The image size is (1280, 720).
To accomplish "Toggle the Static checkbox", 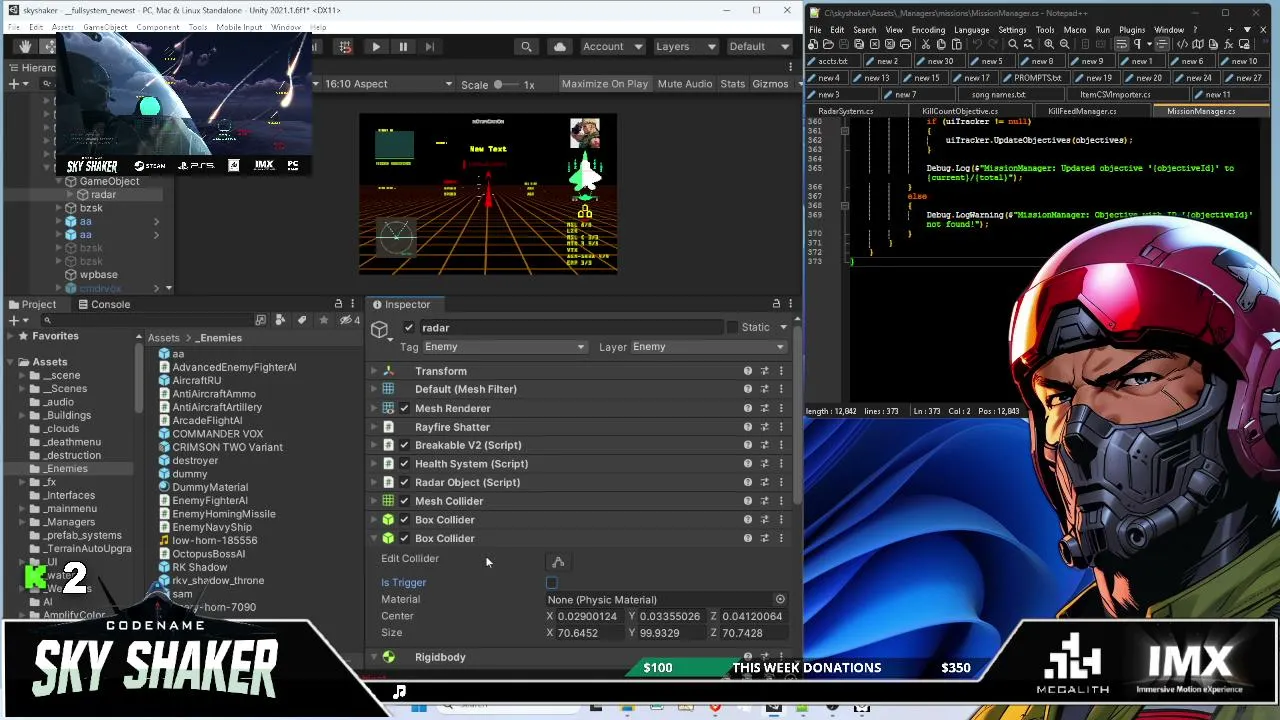I will click(x=733, y=327).
